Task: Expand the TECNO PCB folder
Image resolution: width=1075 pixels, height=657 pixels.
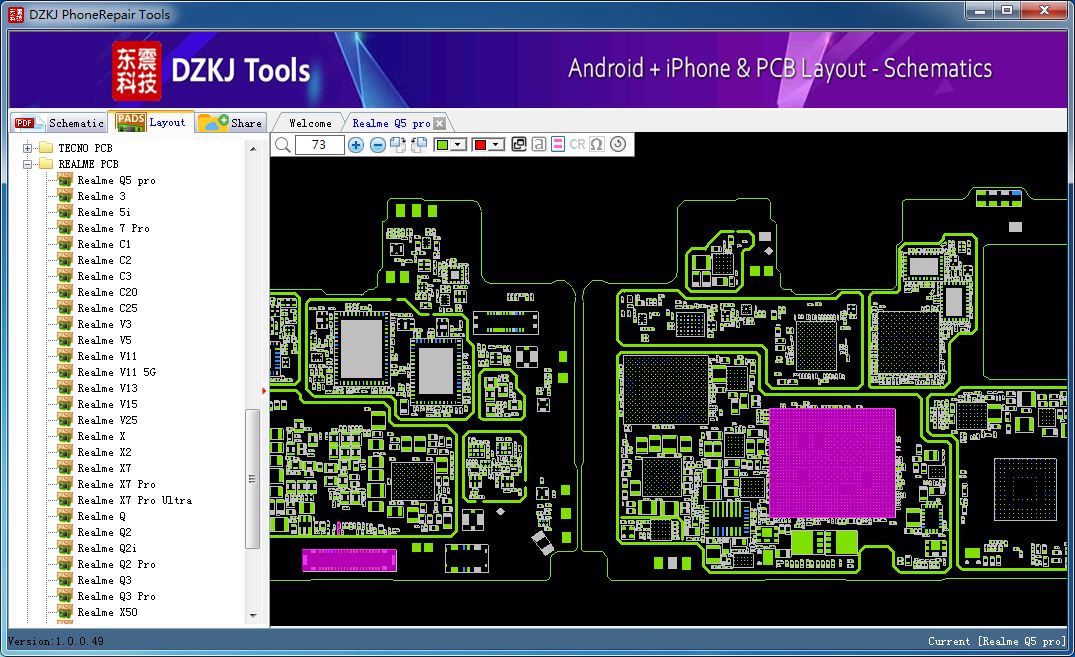Action: 27,148
